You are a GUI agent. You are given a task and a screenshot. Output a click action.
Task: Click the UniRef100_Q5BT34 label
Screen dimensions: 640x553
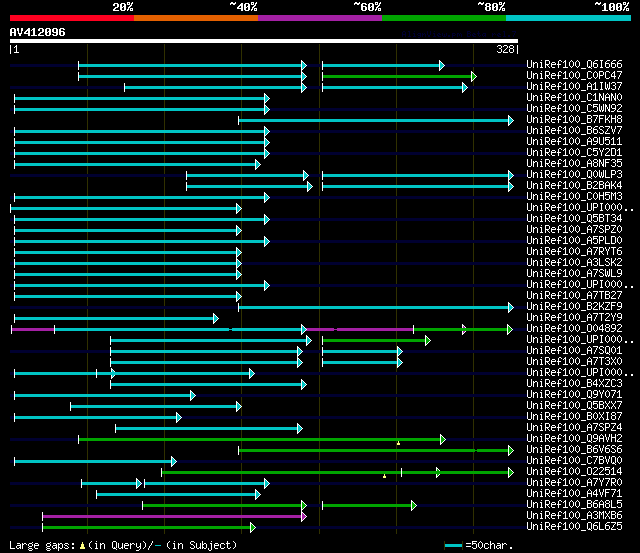[574, 219]
